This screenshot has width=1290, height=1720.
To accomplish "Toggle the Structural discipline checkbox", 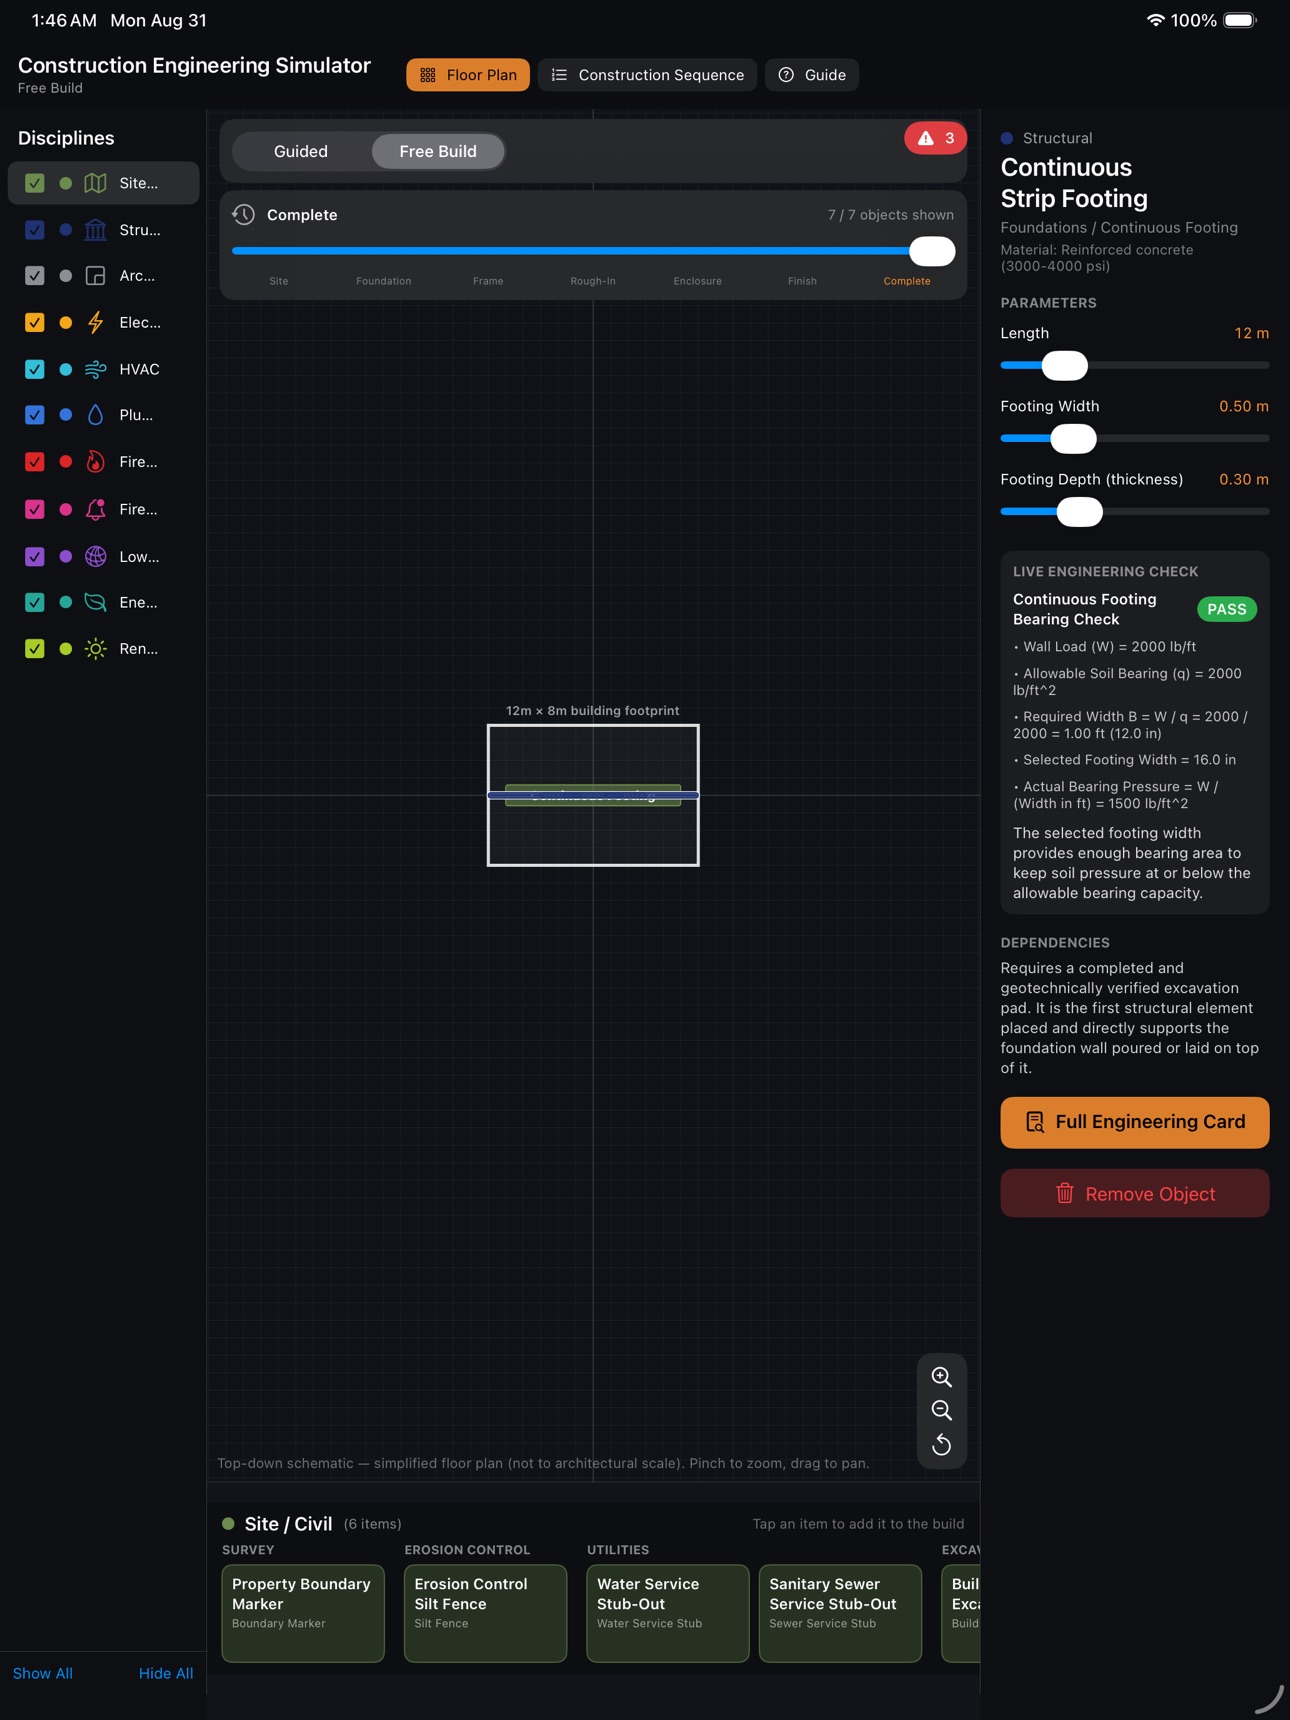I will pyautogui.click(x=34, y=230).
